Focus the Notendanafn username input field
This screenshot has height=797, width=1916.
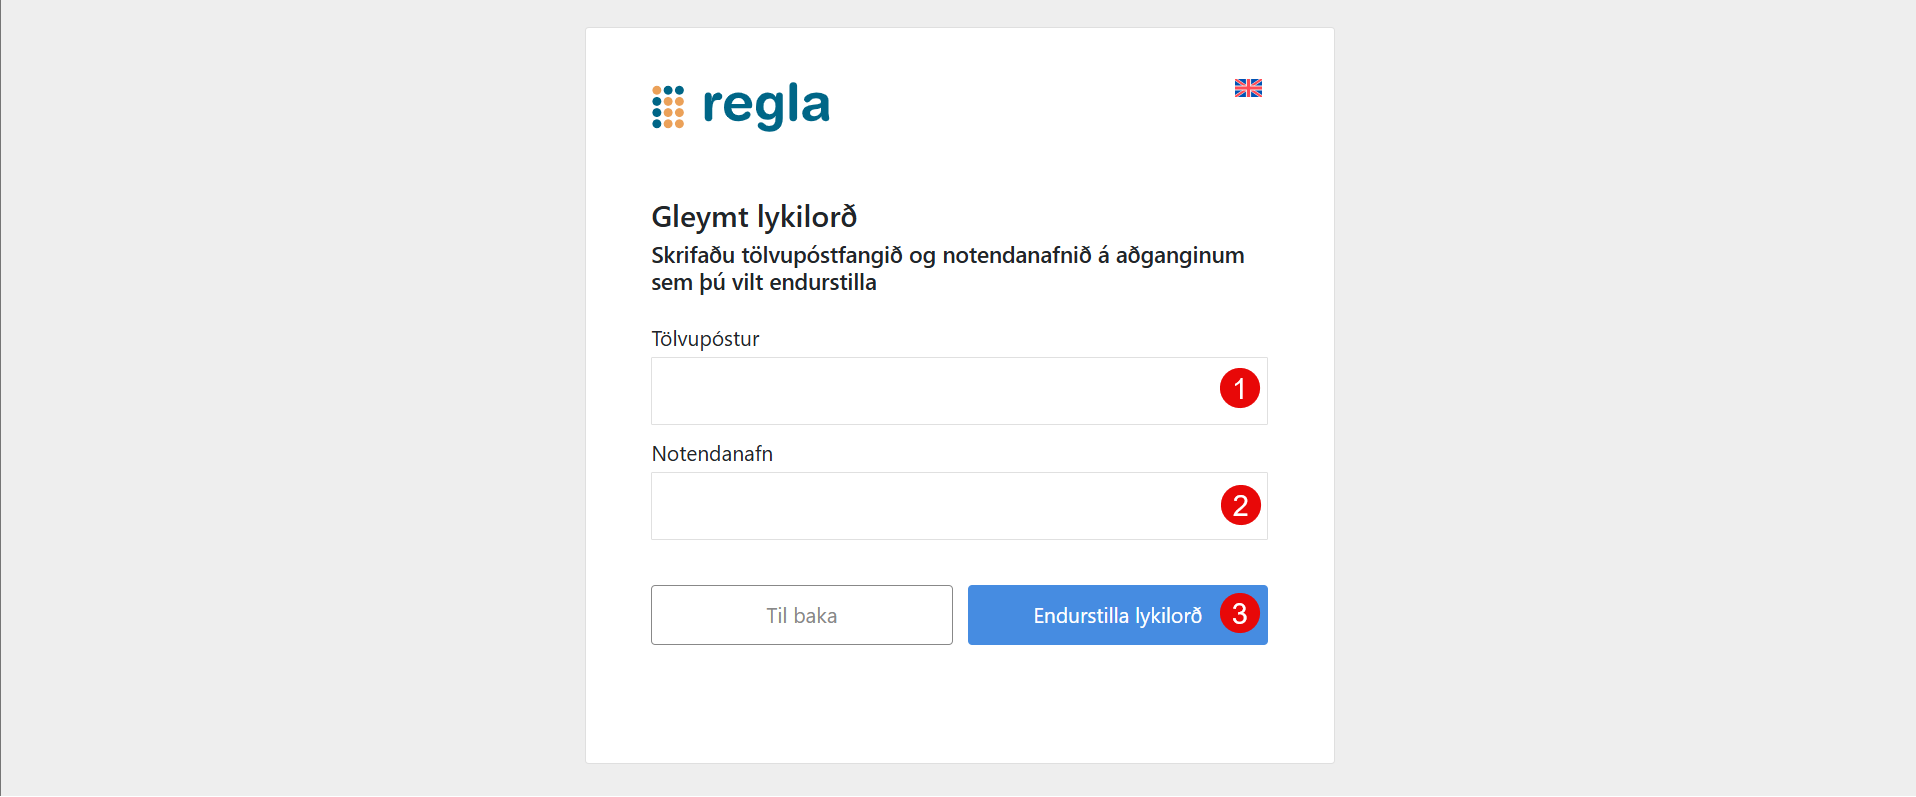pyautogui.click(x=930, y=506)
